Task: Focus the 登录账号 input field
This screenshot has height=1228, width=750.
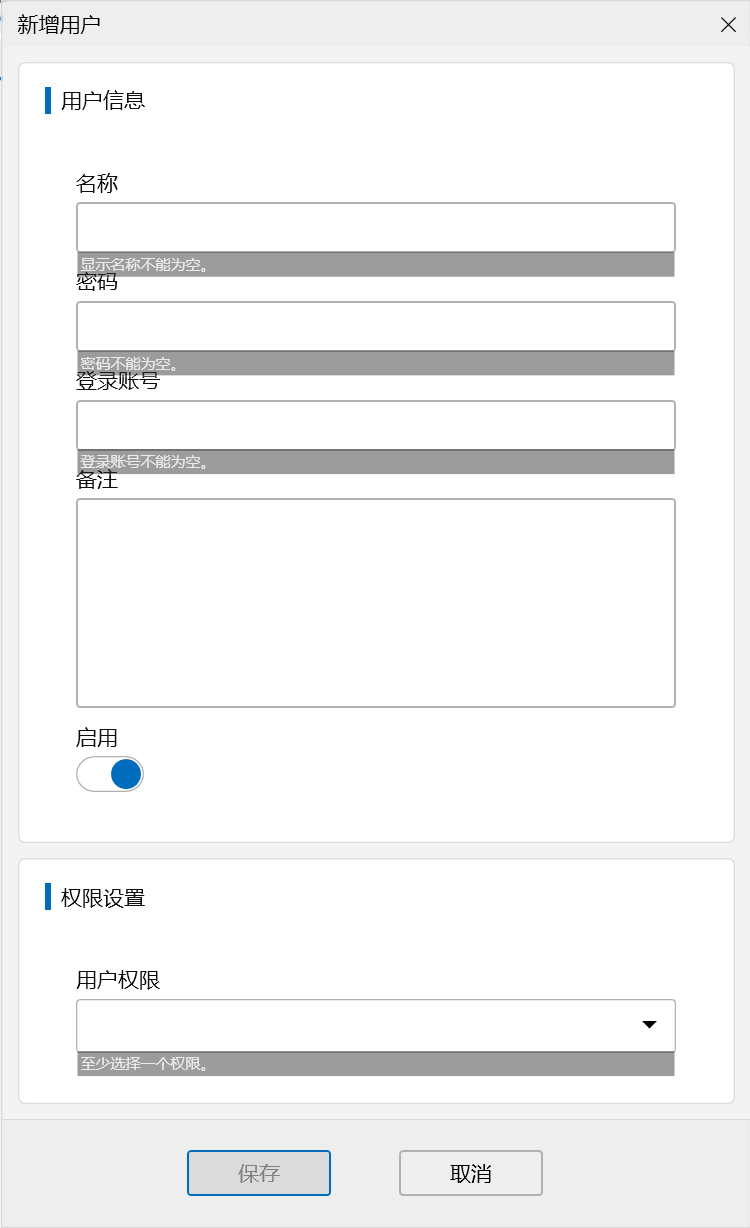Action: (x=375, y=425)
